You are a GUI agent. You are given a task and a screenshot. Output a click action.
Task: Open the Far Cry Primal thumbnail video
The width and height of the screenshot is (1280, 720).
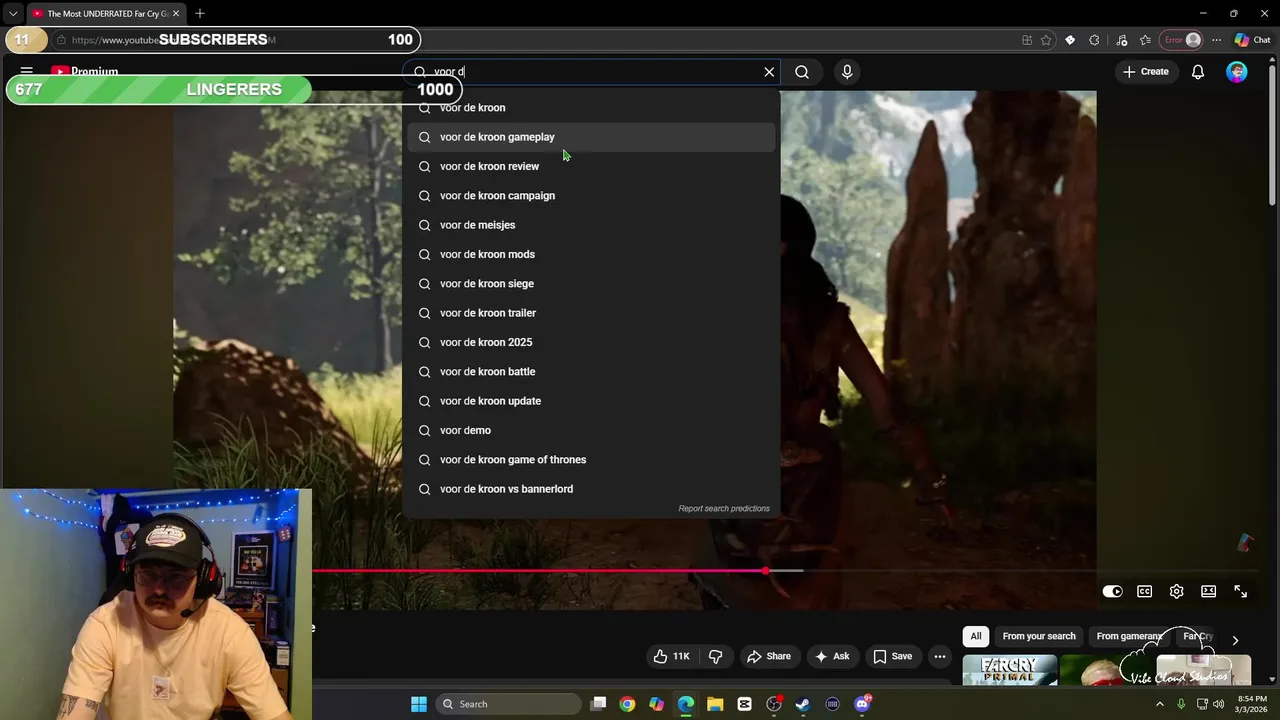coord(1010,671)
